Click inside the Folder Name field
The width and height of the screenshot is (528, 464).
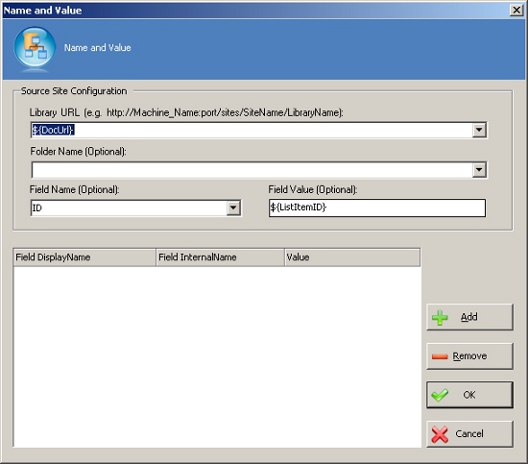[x=252, y=170]
